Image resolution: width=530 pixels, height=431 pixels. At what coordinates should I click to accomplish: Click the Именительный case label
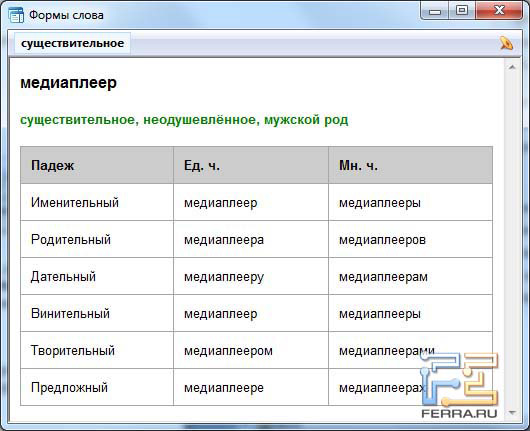click(75, 203)
